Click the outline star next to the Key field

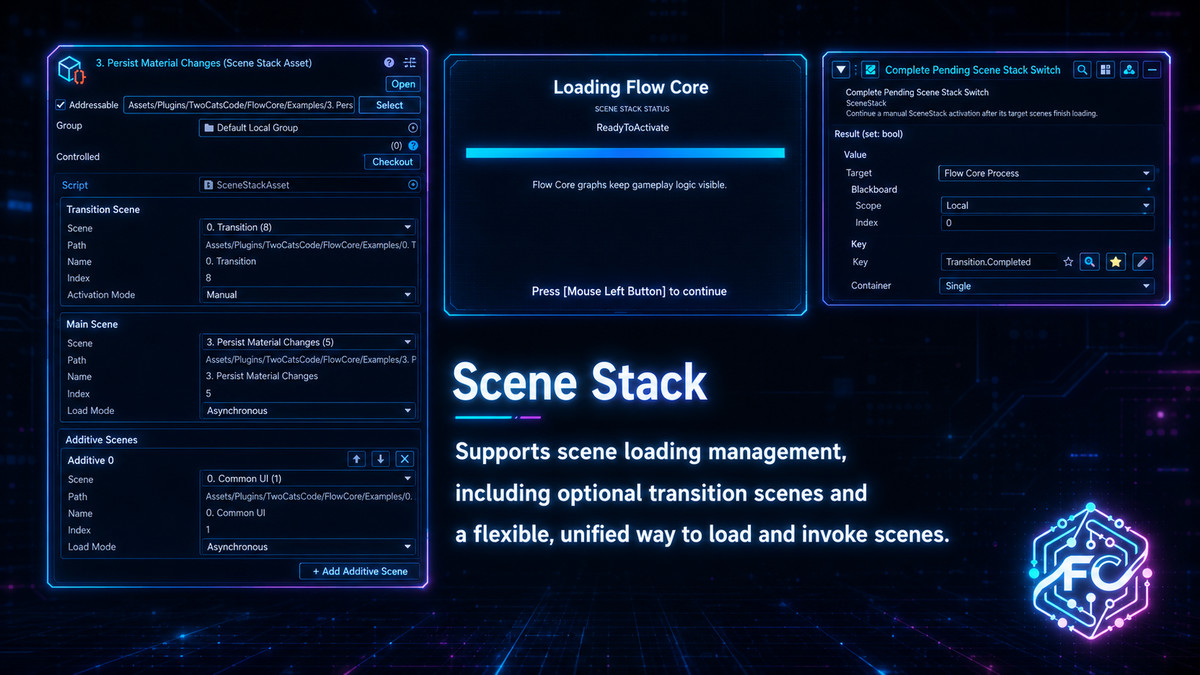pyautogui.click(x=1069, y=262)
